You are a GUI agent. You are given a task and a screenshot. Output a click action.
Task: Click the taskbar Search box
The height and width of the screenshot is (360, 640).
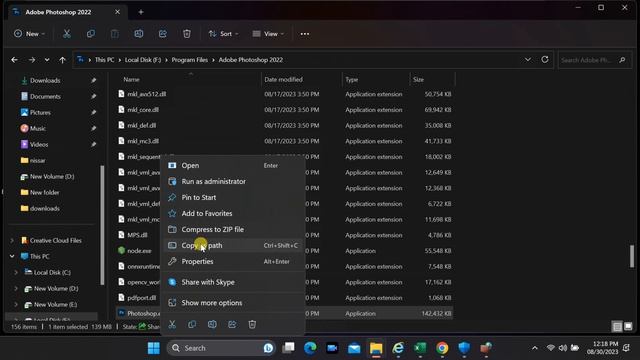[221, 348]
